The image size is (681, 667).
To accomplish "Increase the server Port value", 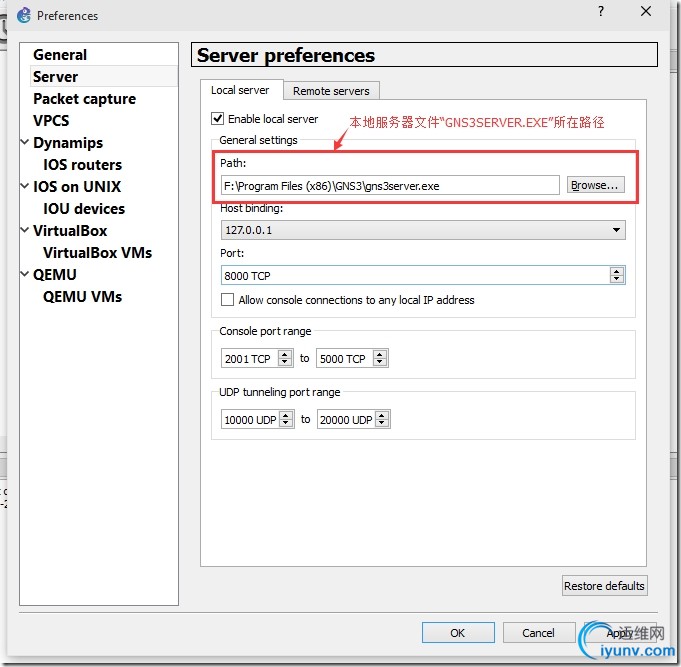I will tap(617, 271).
